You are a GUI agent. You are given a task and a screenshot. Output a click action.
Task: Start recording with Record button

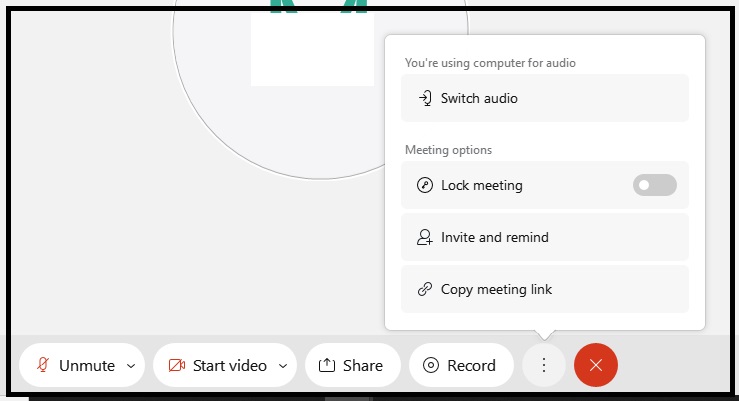[461, 365]
